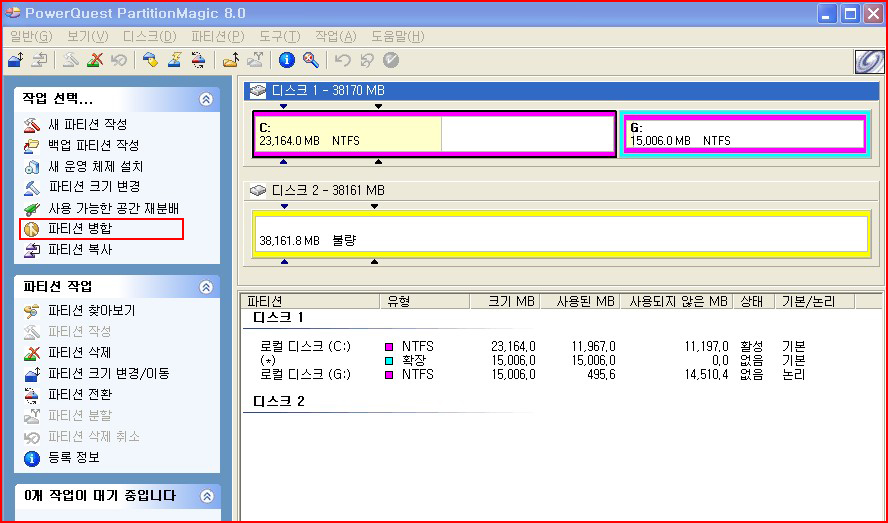Click the Discard all changes toolbar icon
888x523 pixels.
pos(366,59)
